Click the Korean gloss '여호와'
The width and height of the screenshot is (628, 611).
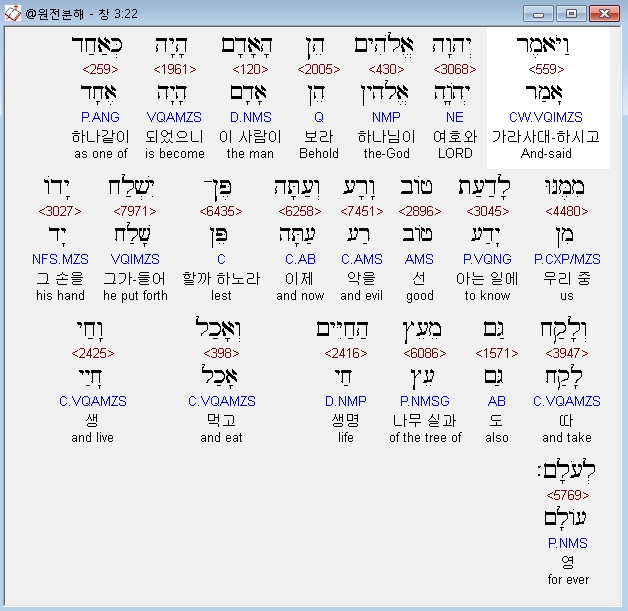(x=455, y=137)
